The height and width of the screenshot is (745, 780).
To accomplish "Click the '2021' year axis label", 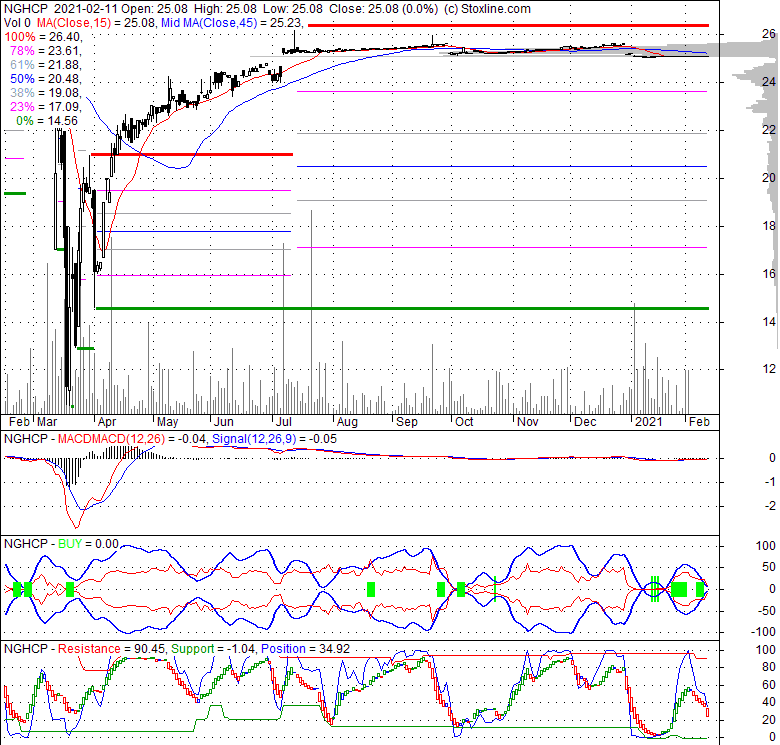I will 649,422.
